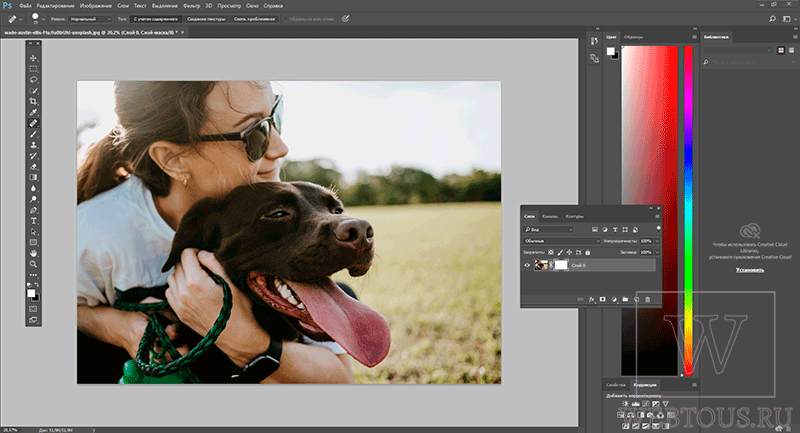Click foreground color swatch in Color panel
800x433 pixels.
(x=610, y=51)
